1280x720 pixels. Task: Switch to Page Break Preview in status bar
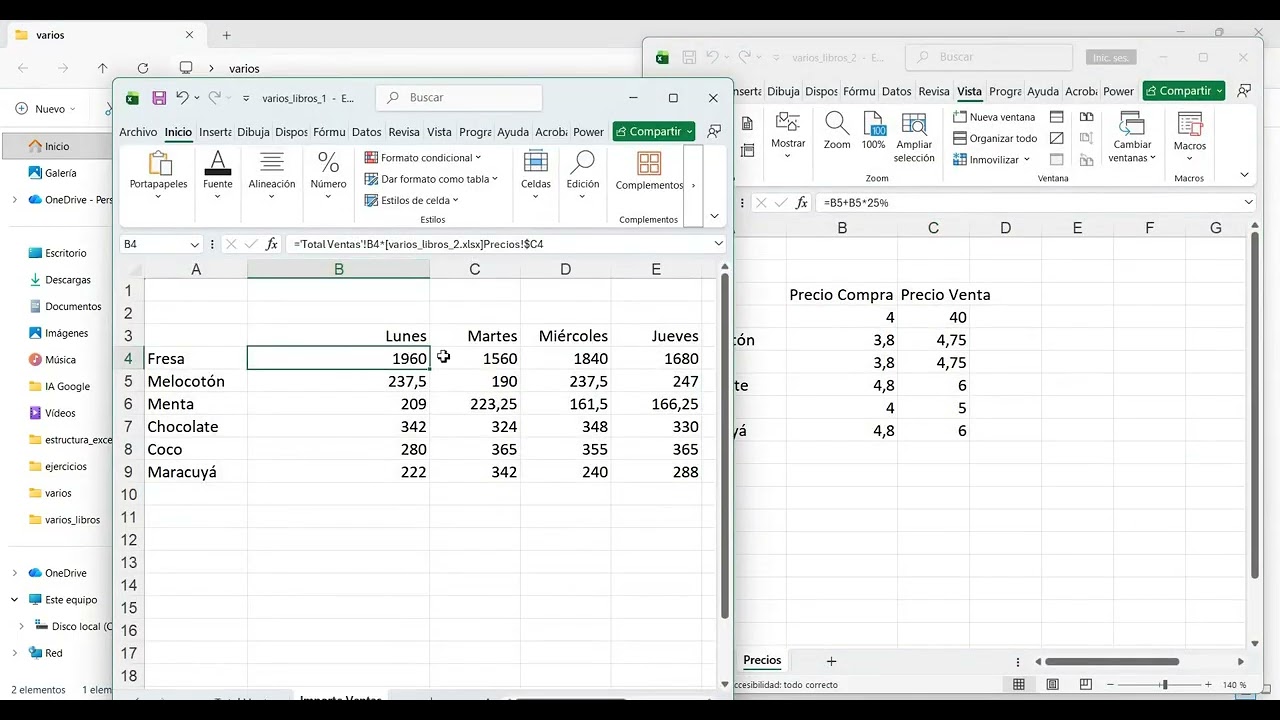pos(1086,685)
